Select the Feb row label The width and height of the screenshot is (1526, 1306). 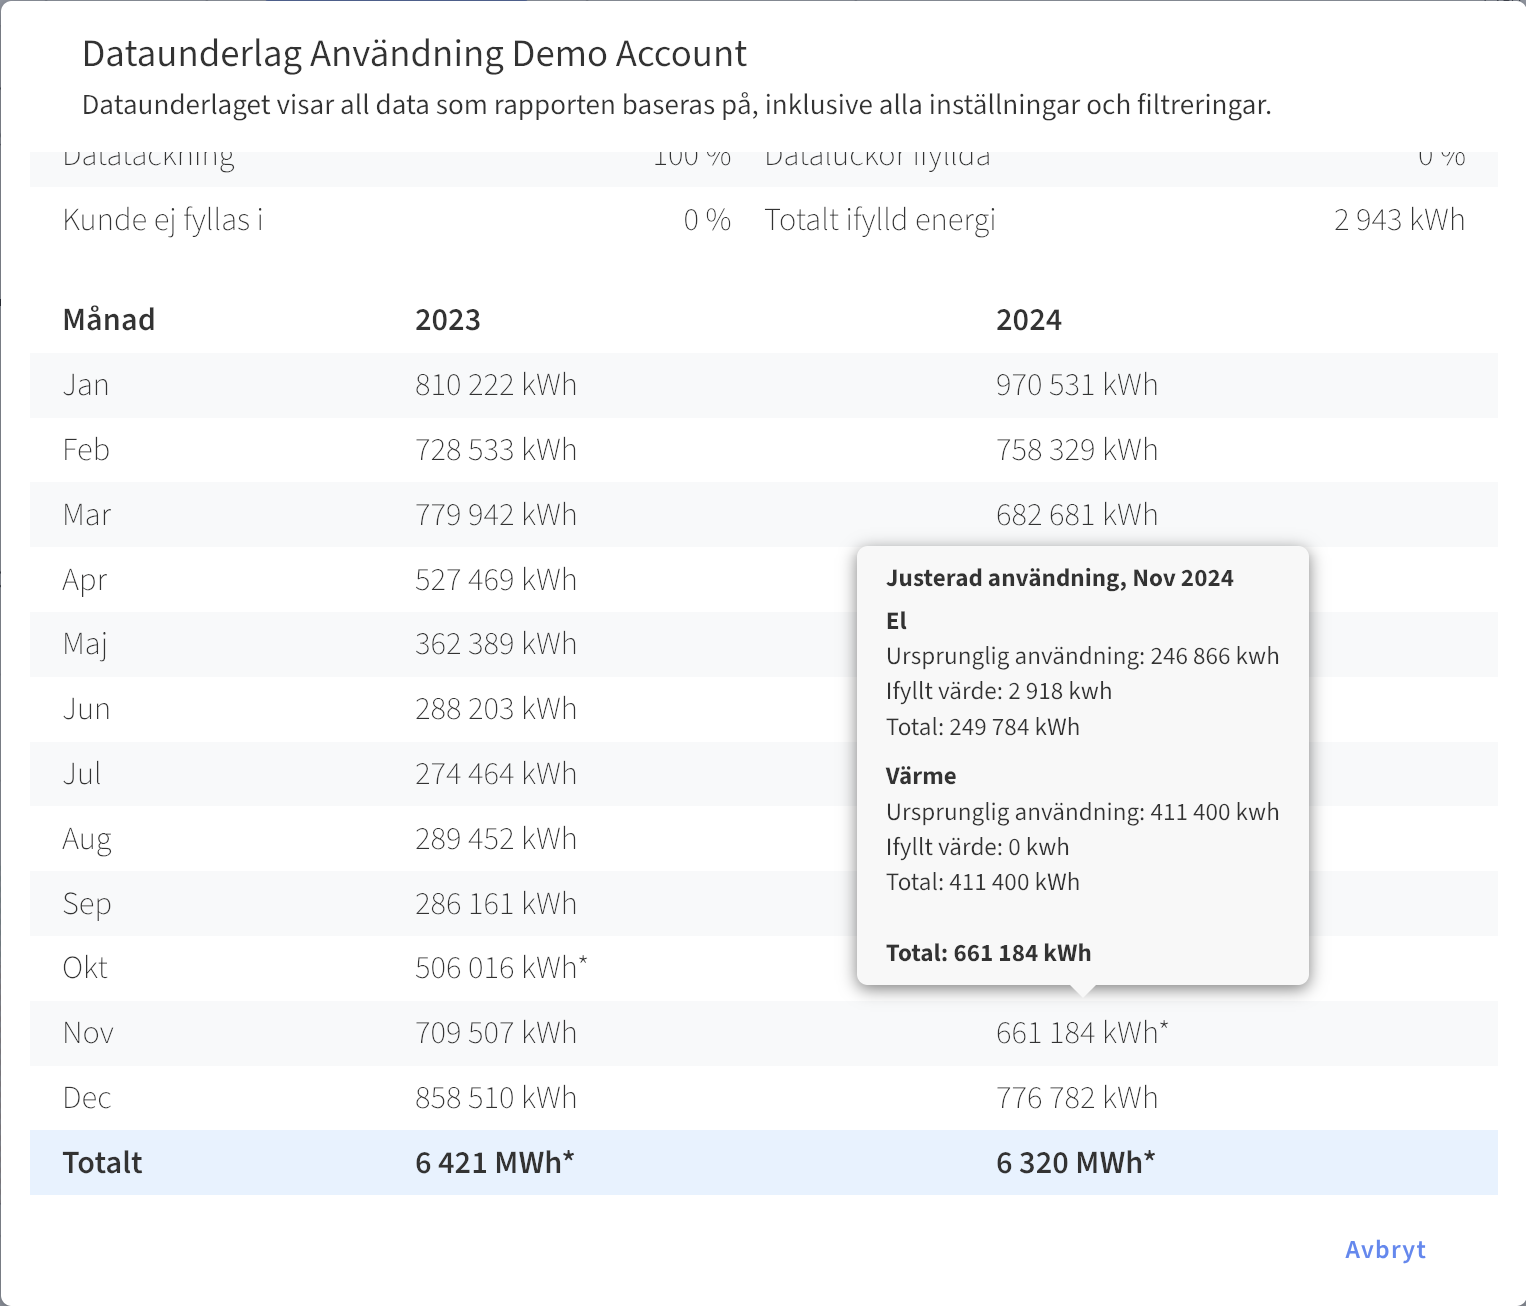point(86,450)
